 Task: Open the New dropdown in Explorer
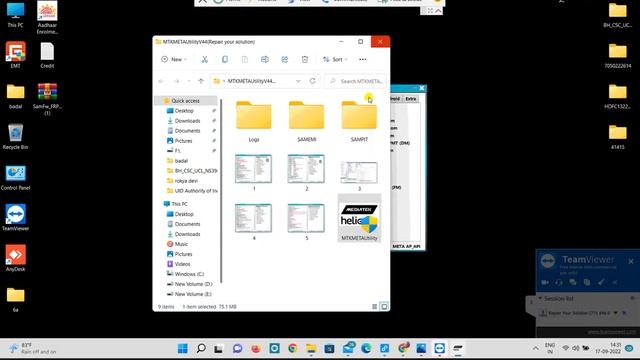[174, 60]
